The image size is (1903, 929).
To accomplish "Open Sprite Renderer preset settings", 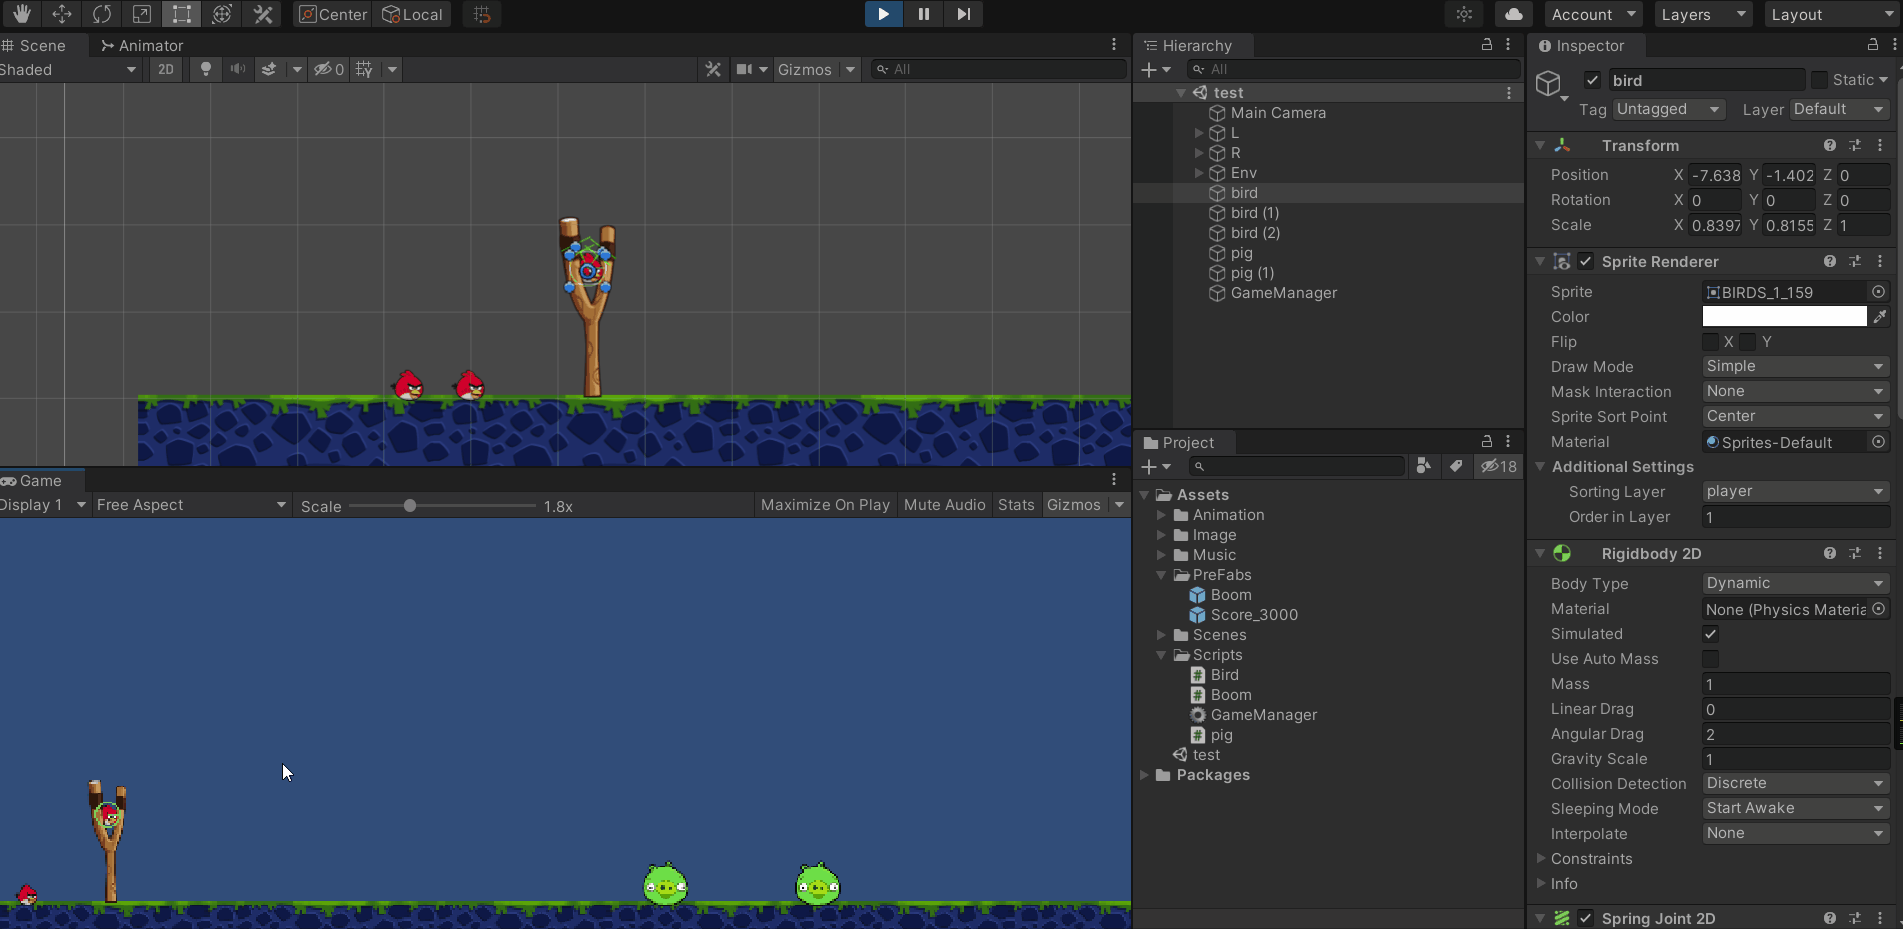I will click(x=1855, y=261).
